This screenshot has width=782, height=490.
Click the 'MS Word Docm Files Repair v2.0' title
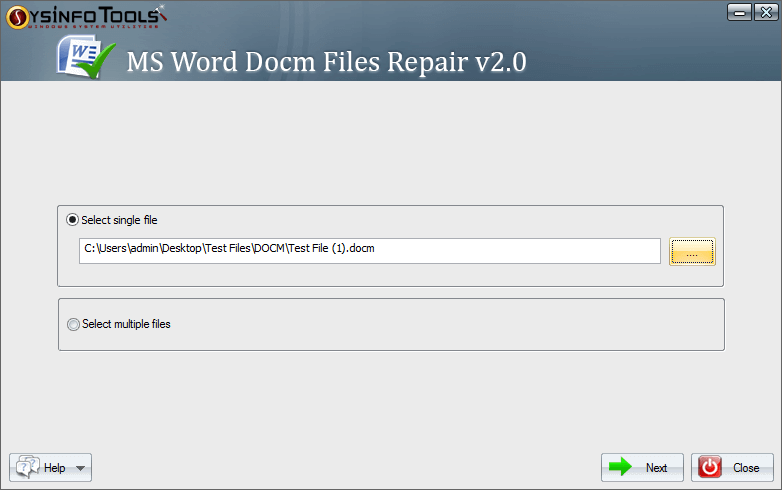click(x=327, y=62)
